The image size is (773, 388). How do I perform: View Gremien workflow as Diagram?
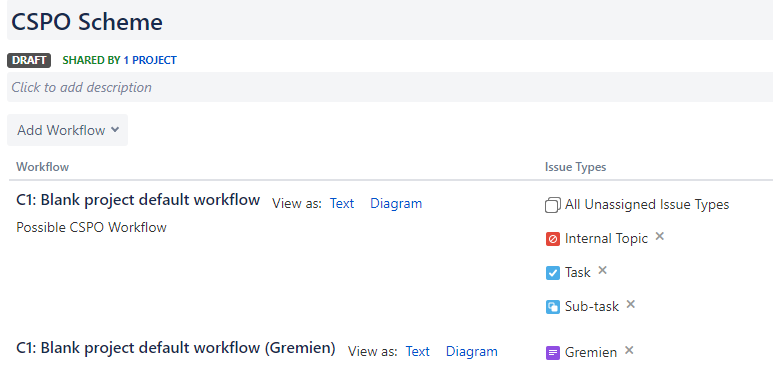pyautogui.click(x=472, y=352)
